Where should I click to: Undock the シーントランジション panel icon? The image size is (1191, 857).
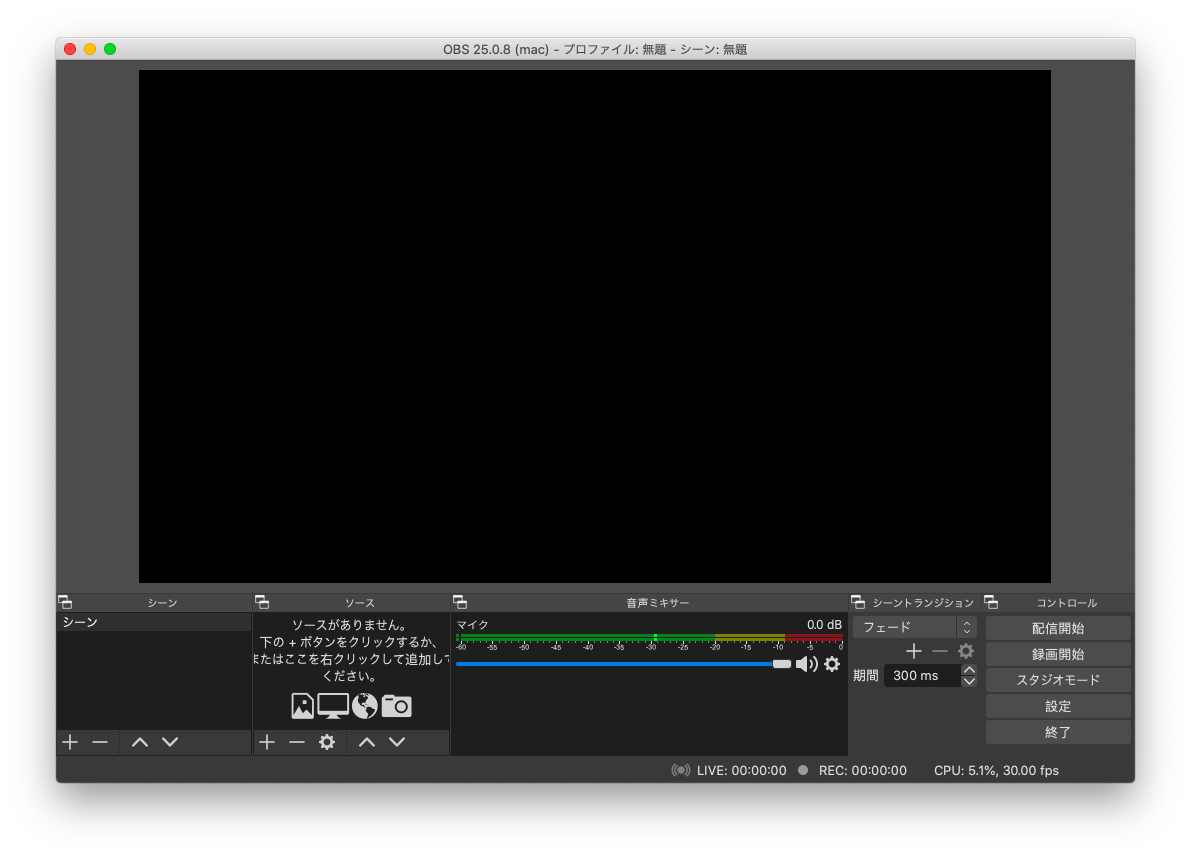pyautogui.click(x=858, y=602)
